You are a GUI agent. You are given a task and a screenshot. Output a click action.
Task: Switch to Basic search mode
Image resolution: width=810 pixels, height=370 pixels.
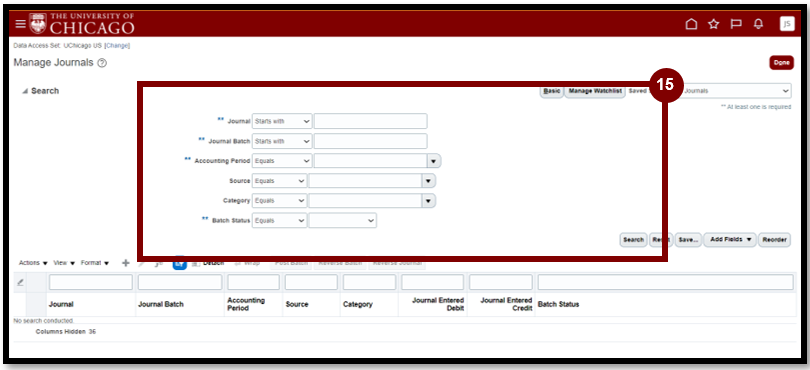[552, 91]
